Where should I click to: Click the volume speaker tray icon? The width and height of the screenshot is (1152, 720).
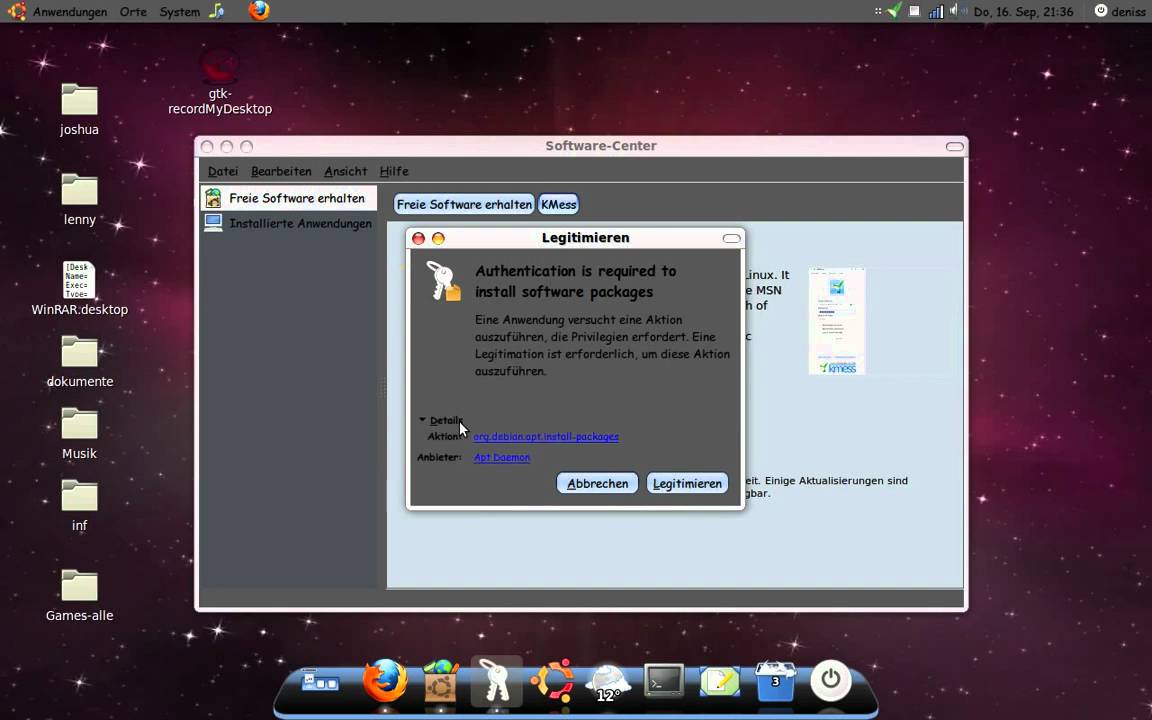click(956, 11)
